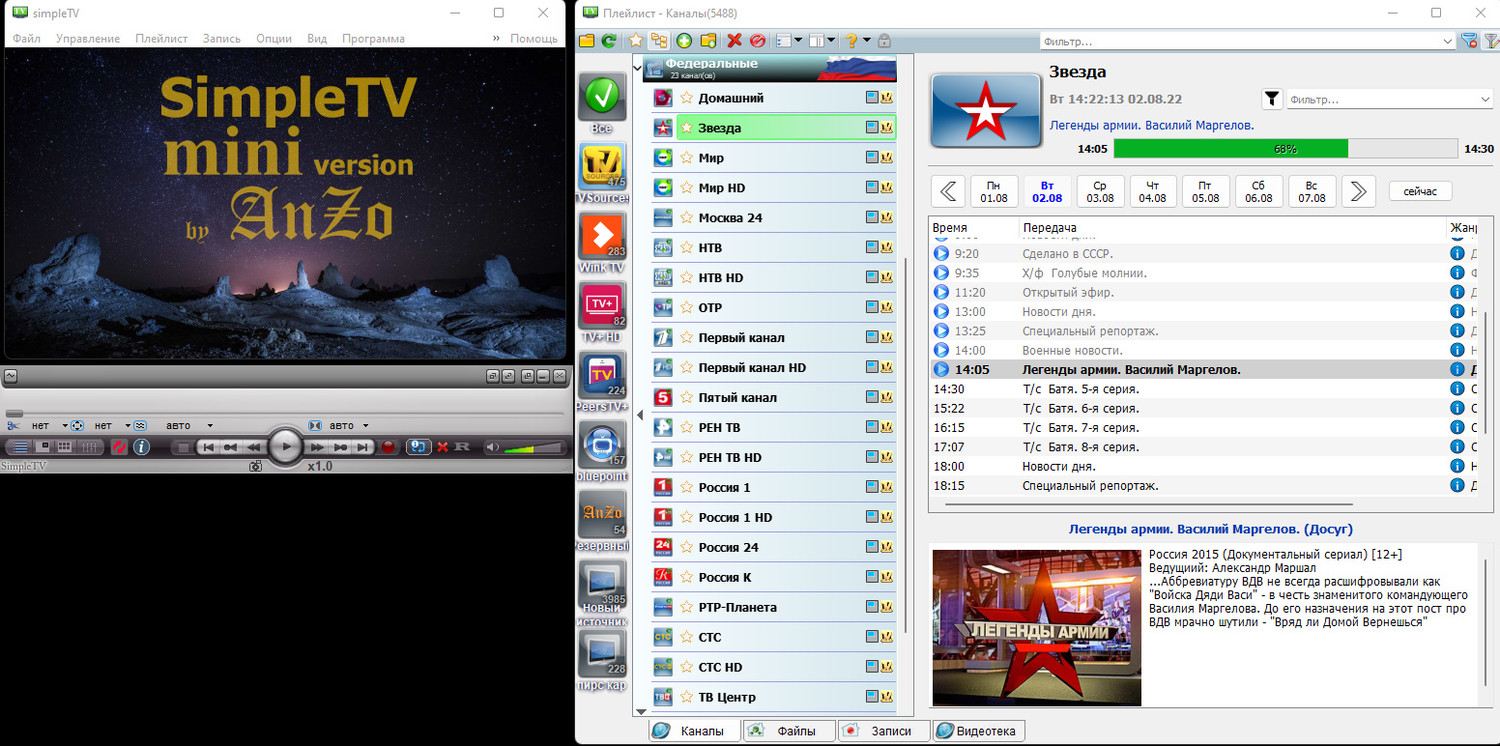Go to the next week with the right arrows

coord(1359,191)
